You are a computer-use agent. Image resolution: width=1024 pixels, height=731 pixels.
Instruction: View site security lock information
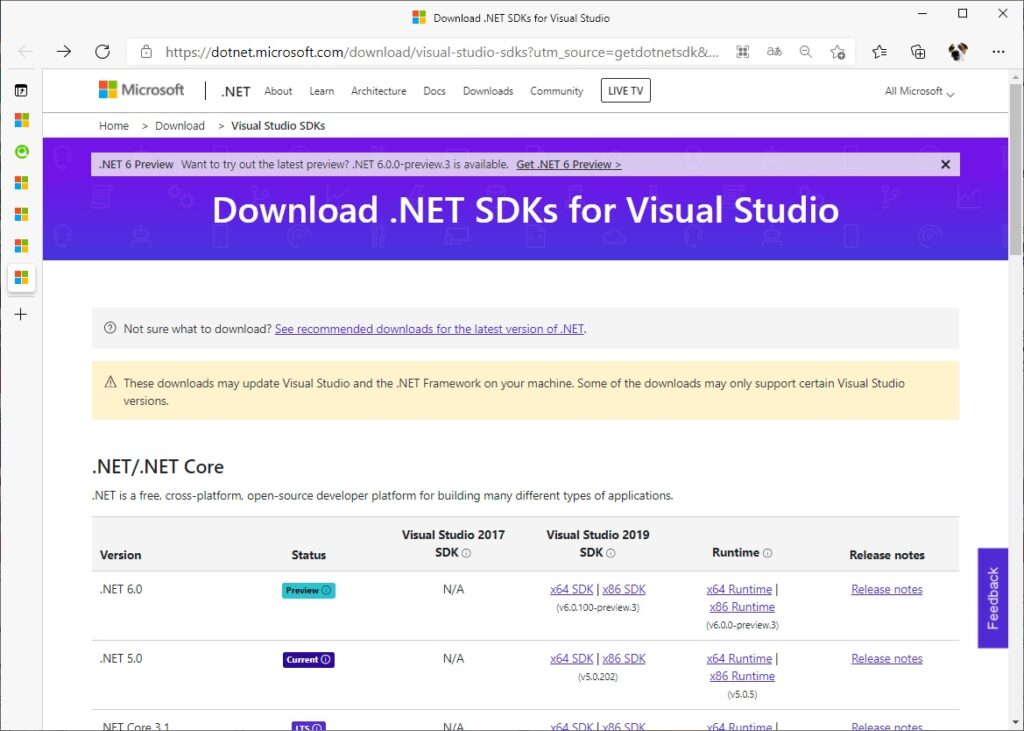coord(146,52)
